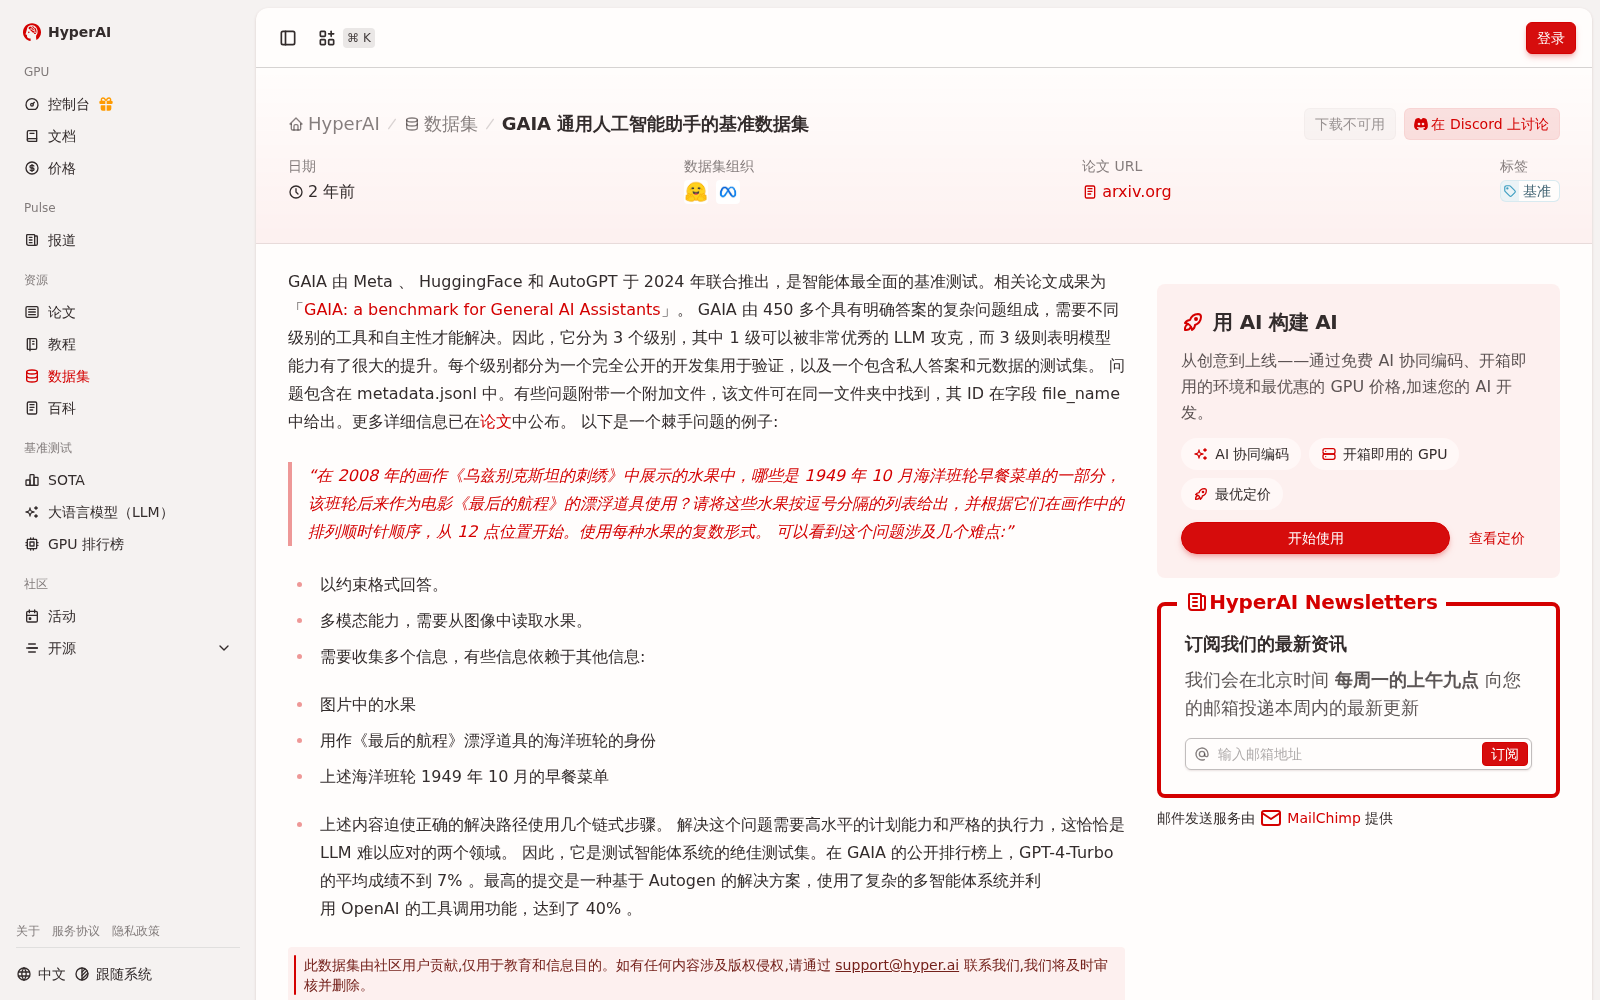
Task: Click the 基准 tag
Action: click(x=1529, y=191)
